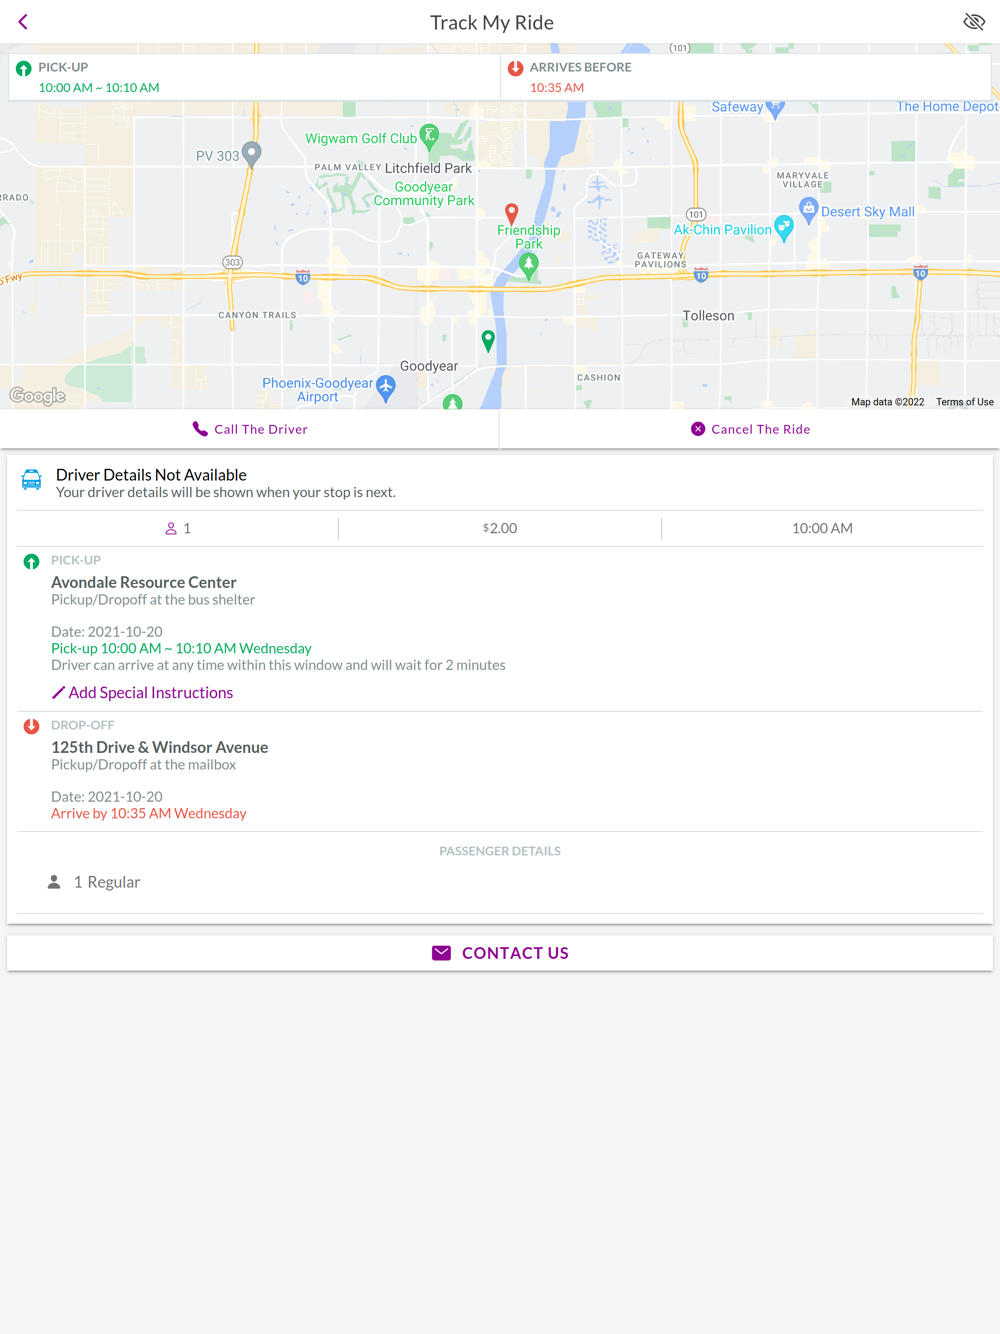Click the Goodyear Community Park label
Screen dimensions: 1000x1334
coord(424,194)
